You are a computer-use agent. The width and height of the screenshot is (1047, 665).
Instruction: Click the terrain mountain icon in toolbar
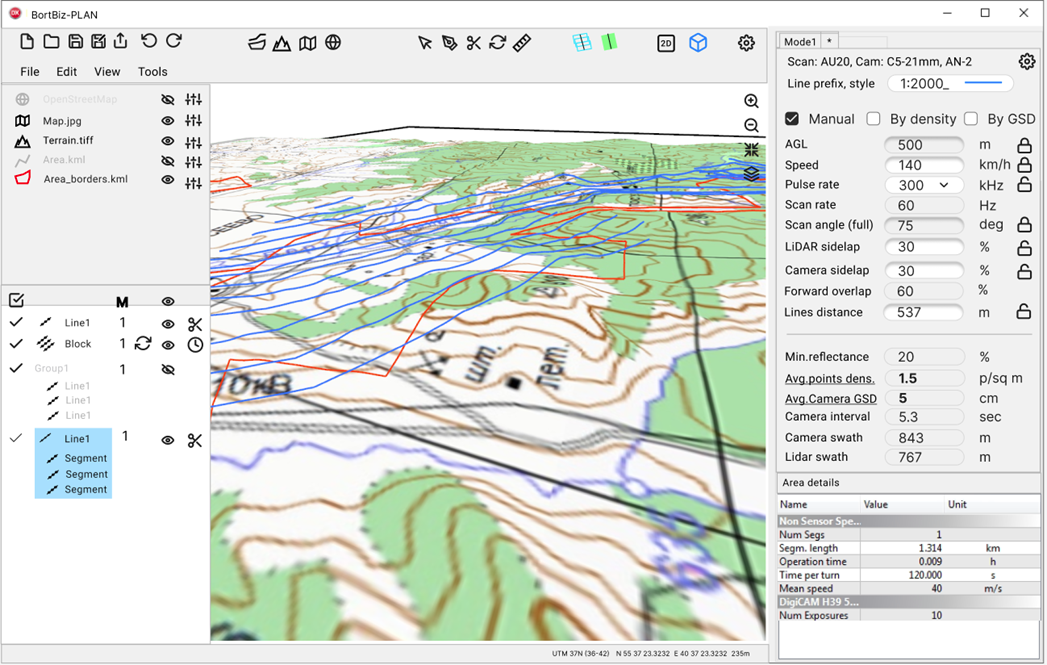click(282, 43)
